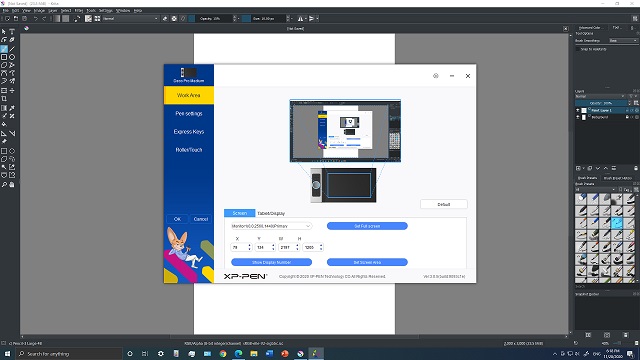Select the Fill bucket tool
Screen dimensions: 640x360
pos(4,124)
